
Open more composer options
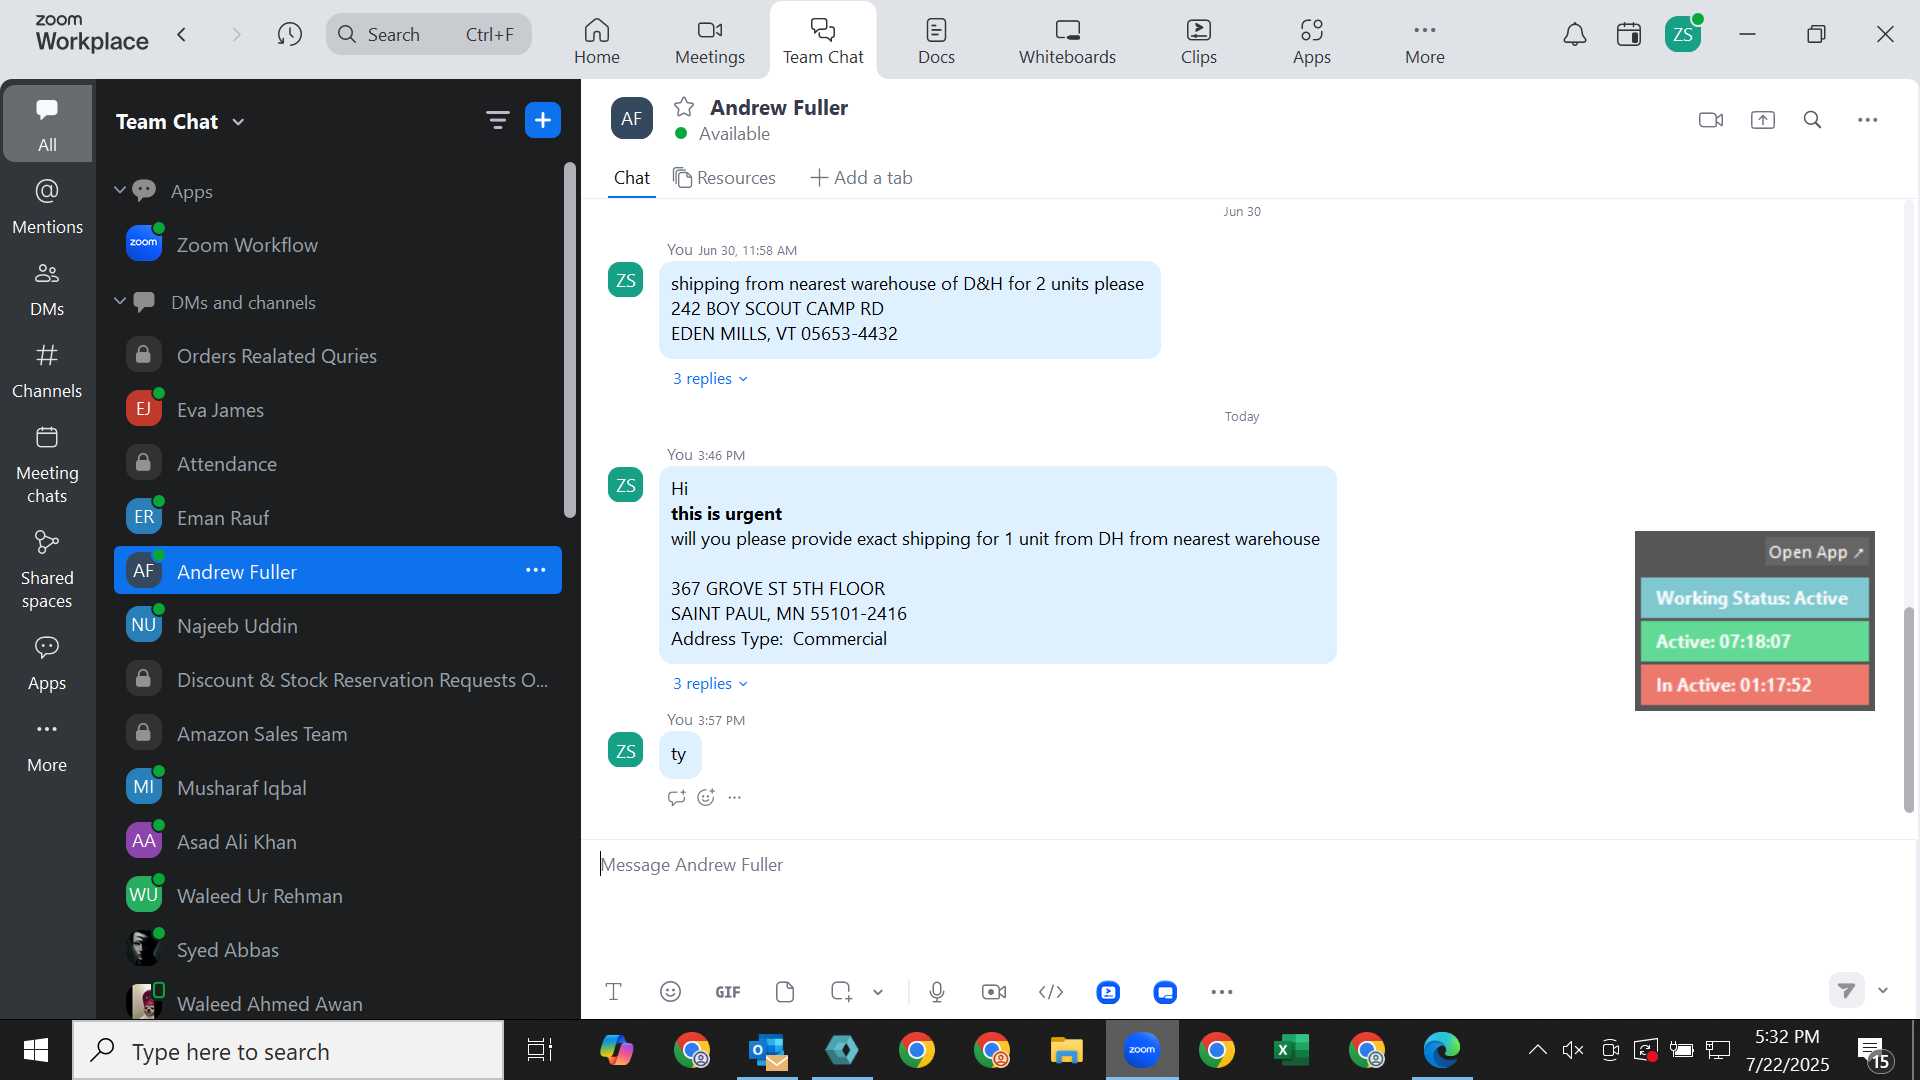(x=1222, y=992)
